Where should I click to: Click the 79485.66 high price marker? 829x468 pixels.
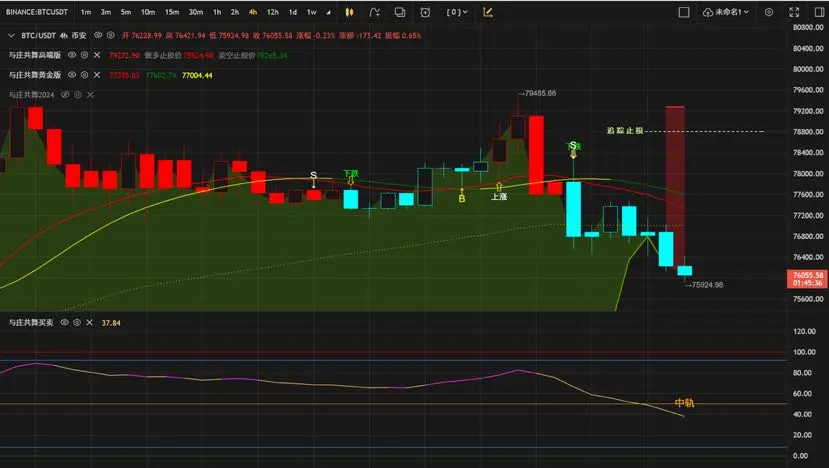click(x=537, y=93)
